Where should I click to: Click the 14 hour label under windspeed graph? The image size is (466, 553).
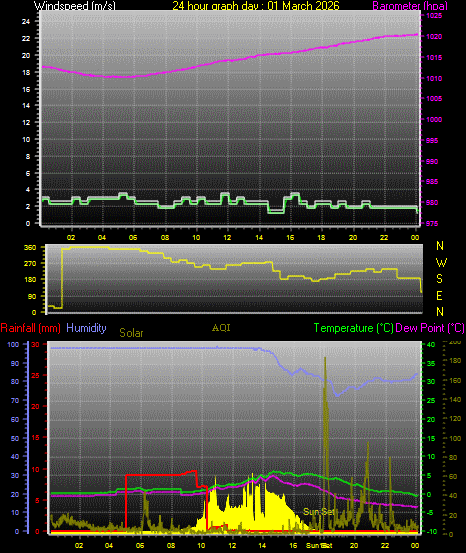[x=259, y=237]
